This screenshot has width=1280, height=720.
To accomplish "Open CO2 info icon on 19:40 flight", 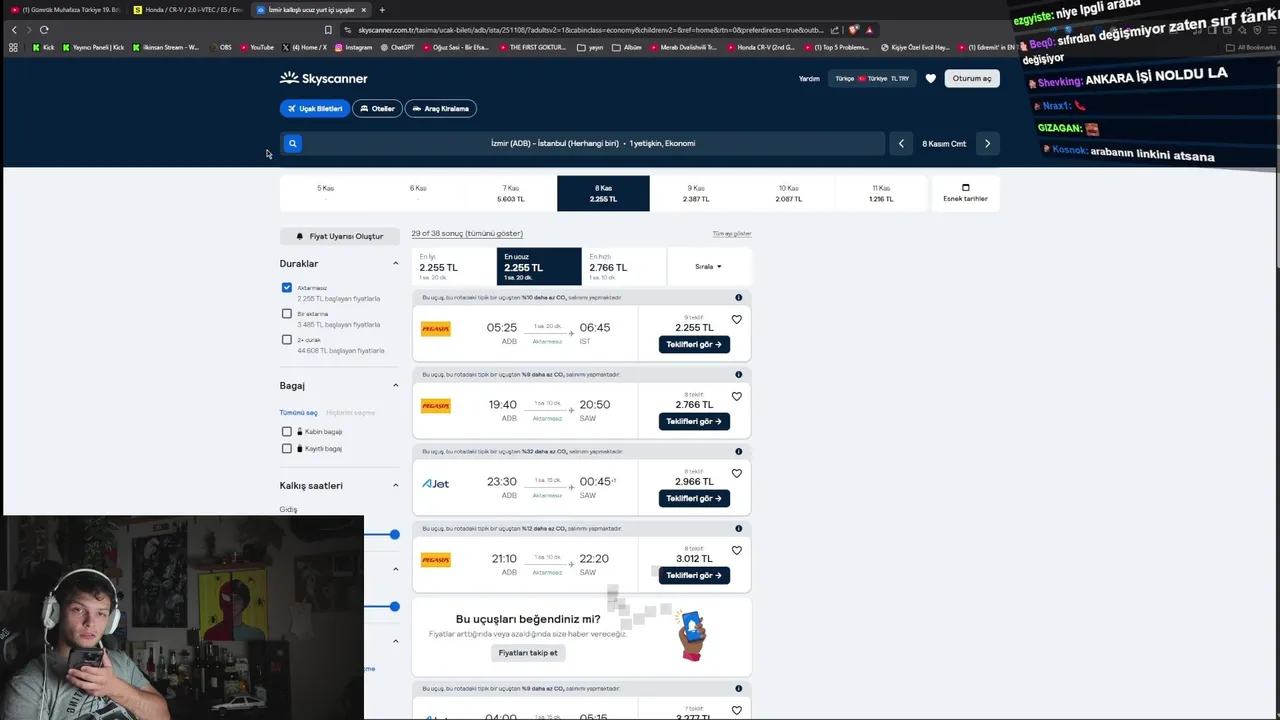I will tap(739, 374).
